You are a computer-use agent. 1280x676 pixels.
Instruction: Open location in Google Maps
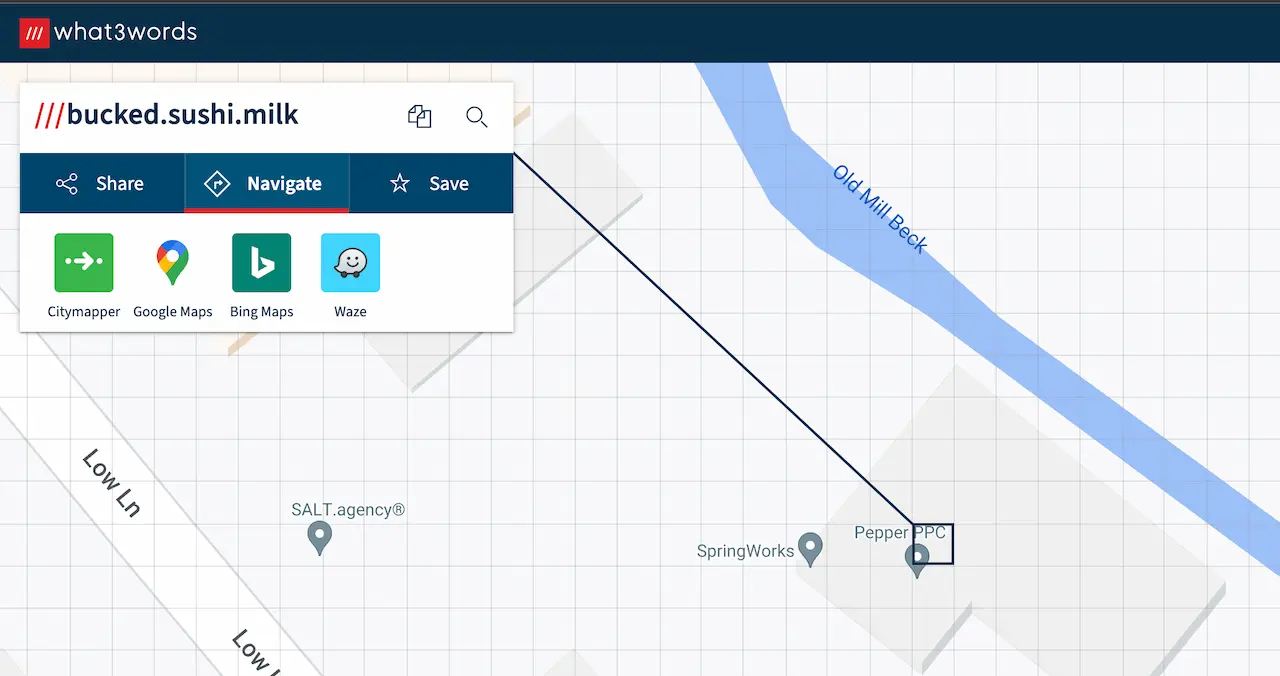[173, 263]
